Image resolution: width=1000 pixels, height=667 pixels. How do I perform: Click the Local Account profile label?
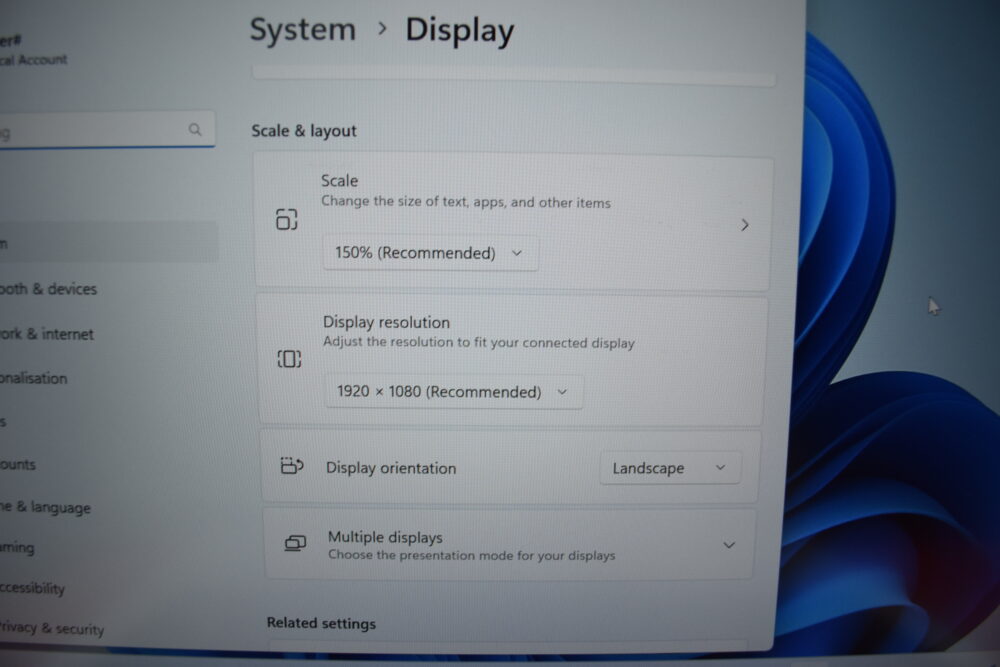click(x=33, y=60)
